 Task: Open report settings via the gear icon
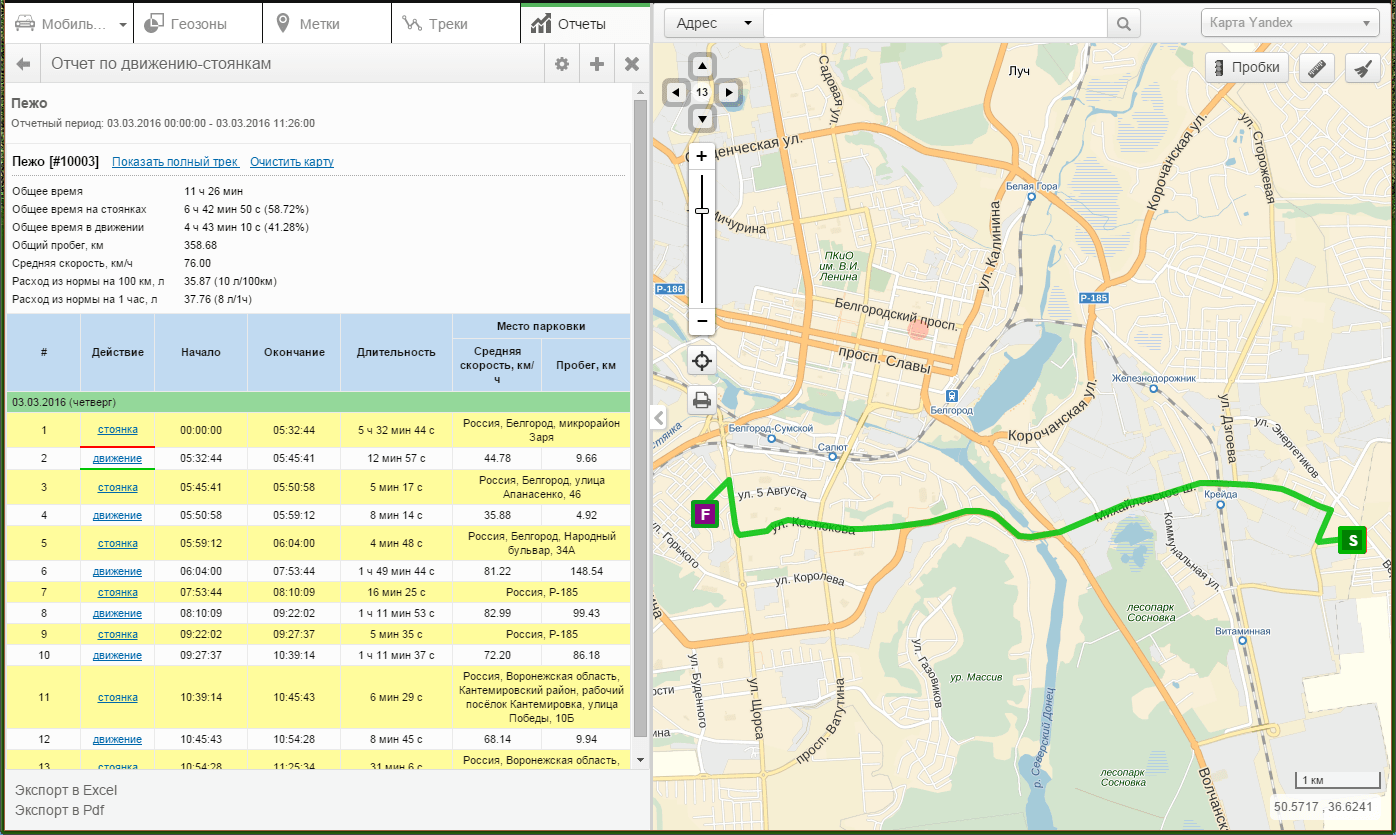pyautogui.click(x=562, y=64)
